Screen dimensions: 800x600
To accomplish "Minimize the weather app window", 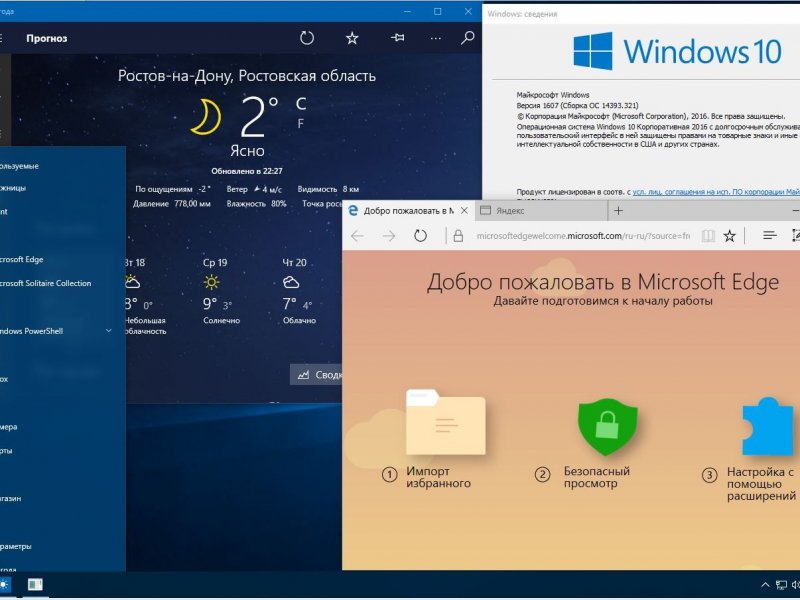I will [x=407, y=11].
